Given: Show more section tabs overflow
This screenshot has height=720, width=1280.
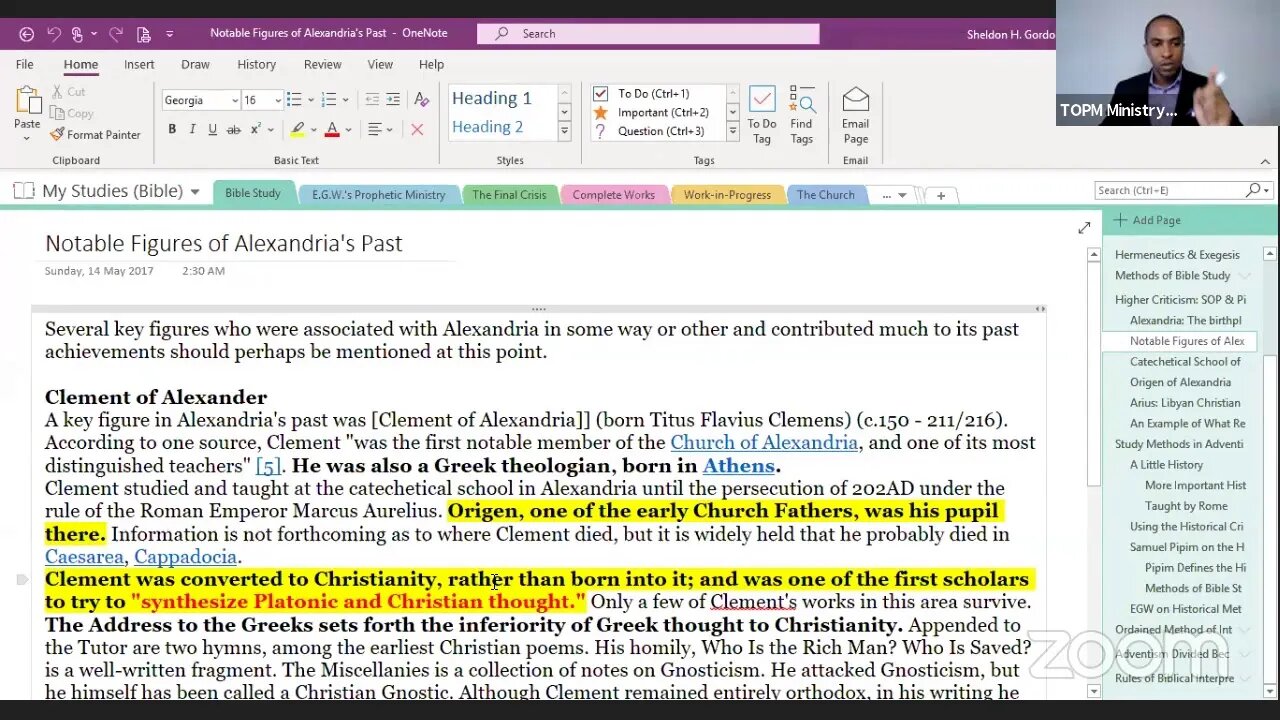Looking at the screenshot, I should click(x=893, y=196).
